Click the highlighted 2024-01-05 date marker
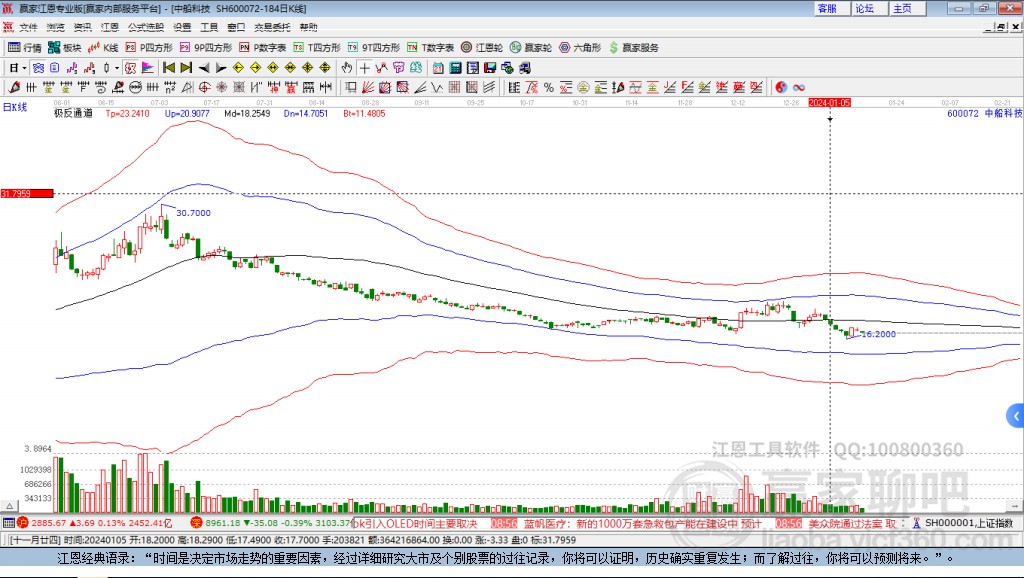 tap(829, 103)
